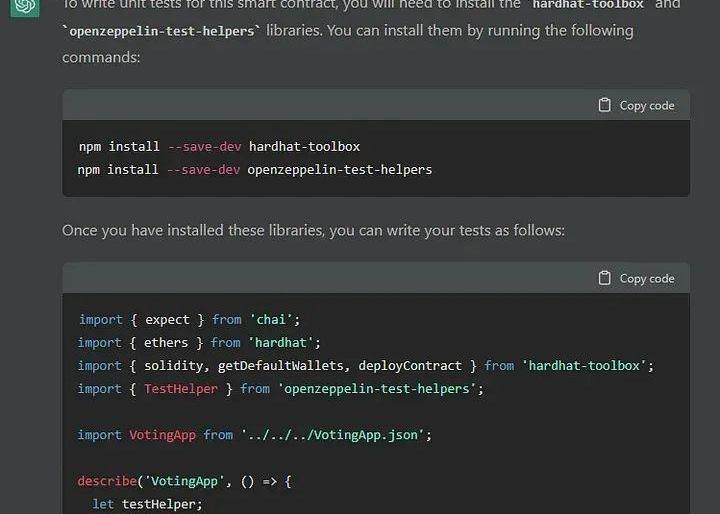Click the --save-dev flag in first npm command
Viewport: 720px width, 514px height.
(x=204, y=146)
